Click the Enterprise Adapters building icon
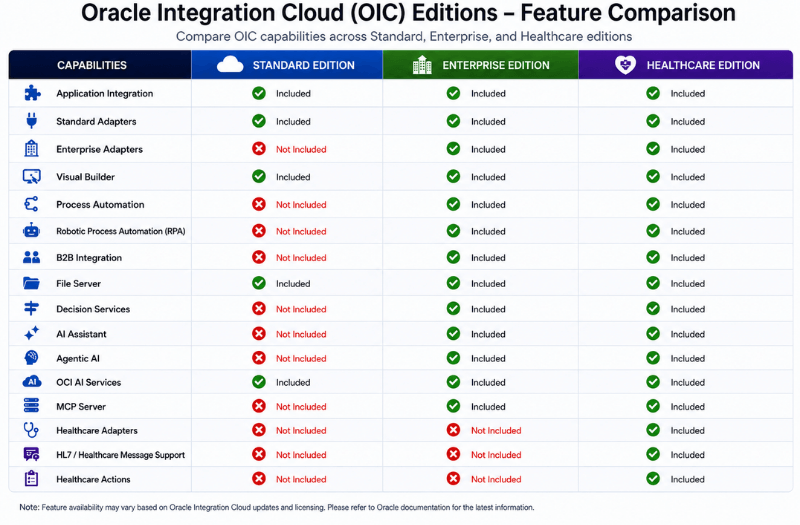This screenshot has height=525, width=800. point(32,148)
